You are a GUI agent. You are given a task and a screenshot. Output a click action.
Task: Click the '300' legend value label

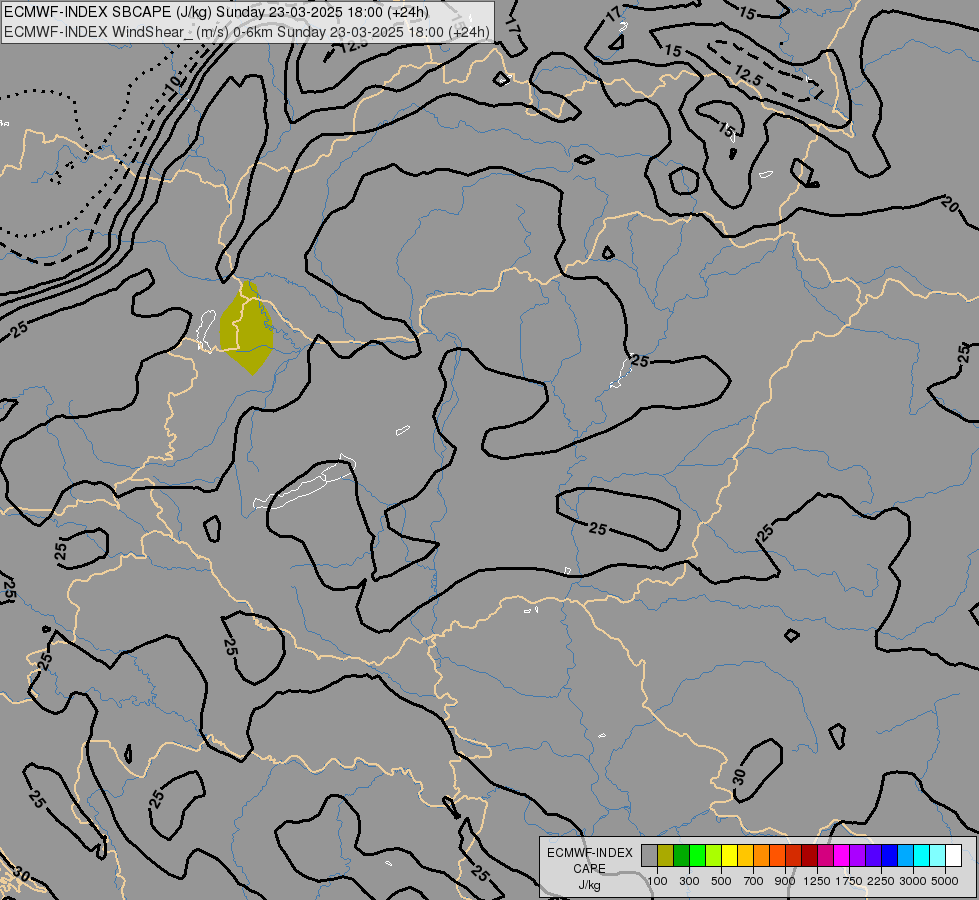[x=689, y=881]
